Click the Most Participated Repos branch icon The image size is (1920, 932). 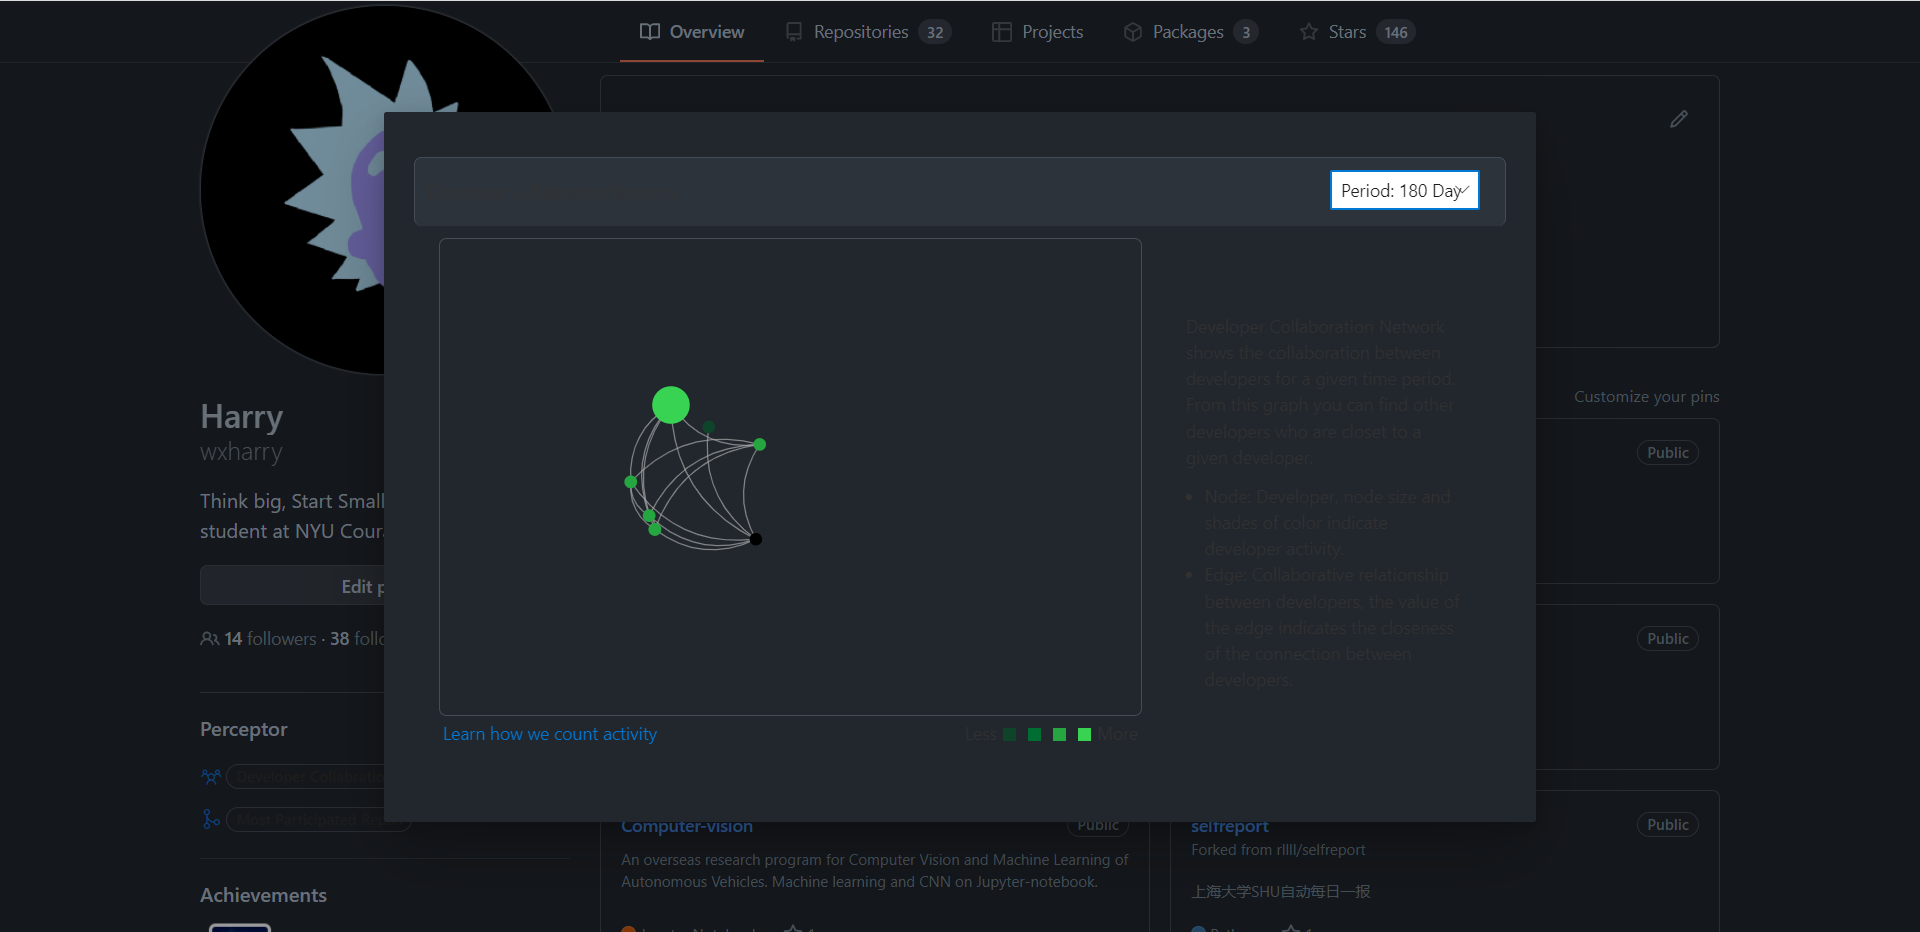coord(211,819)
